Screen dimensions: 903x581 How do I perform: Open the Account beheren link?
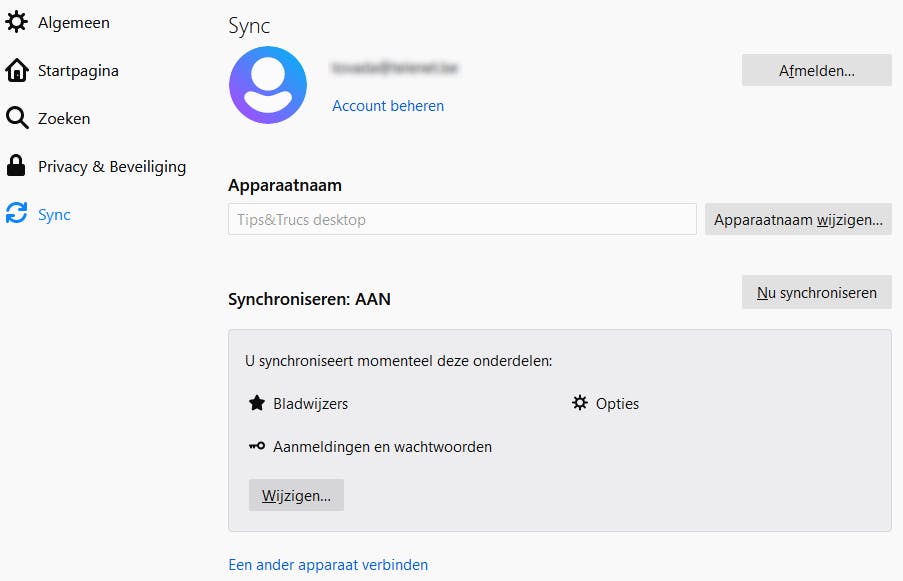[x=388, y=106]
